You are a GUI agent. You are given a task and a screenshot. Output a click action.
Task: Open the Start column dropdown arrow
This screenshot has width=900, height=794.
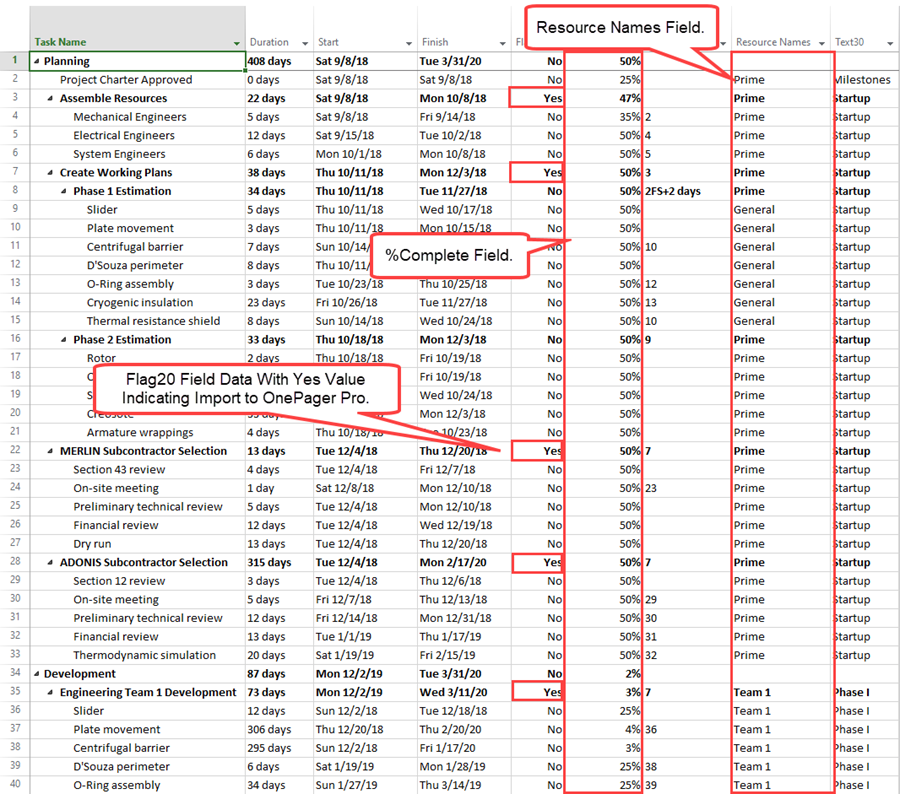click(x=408, y=43)
